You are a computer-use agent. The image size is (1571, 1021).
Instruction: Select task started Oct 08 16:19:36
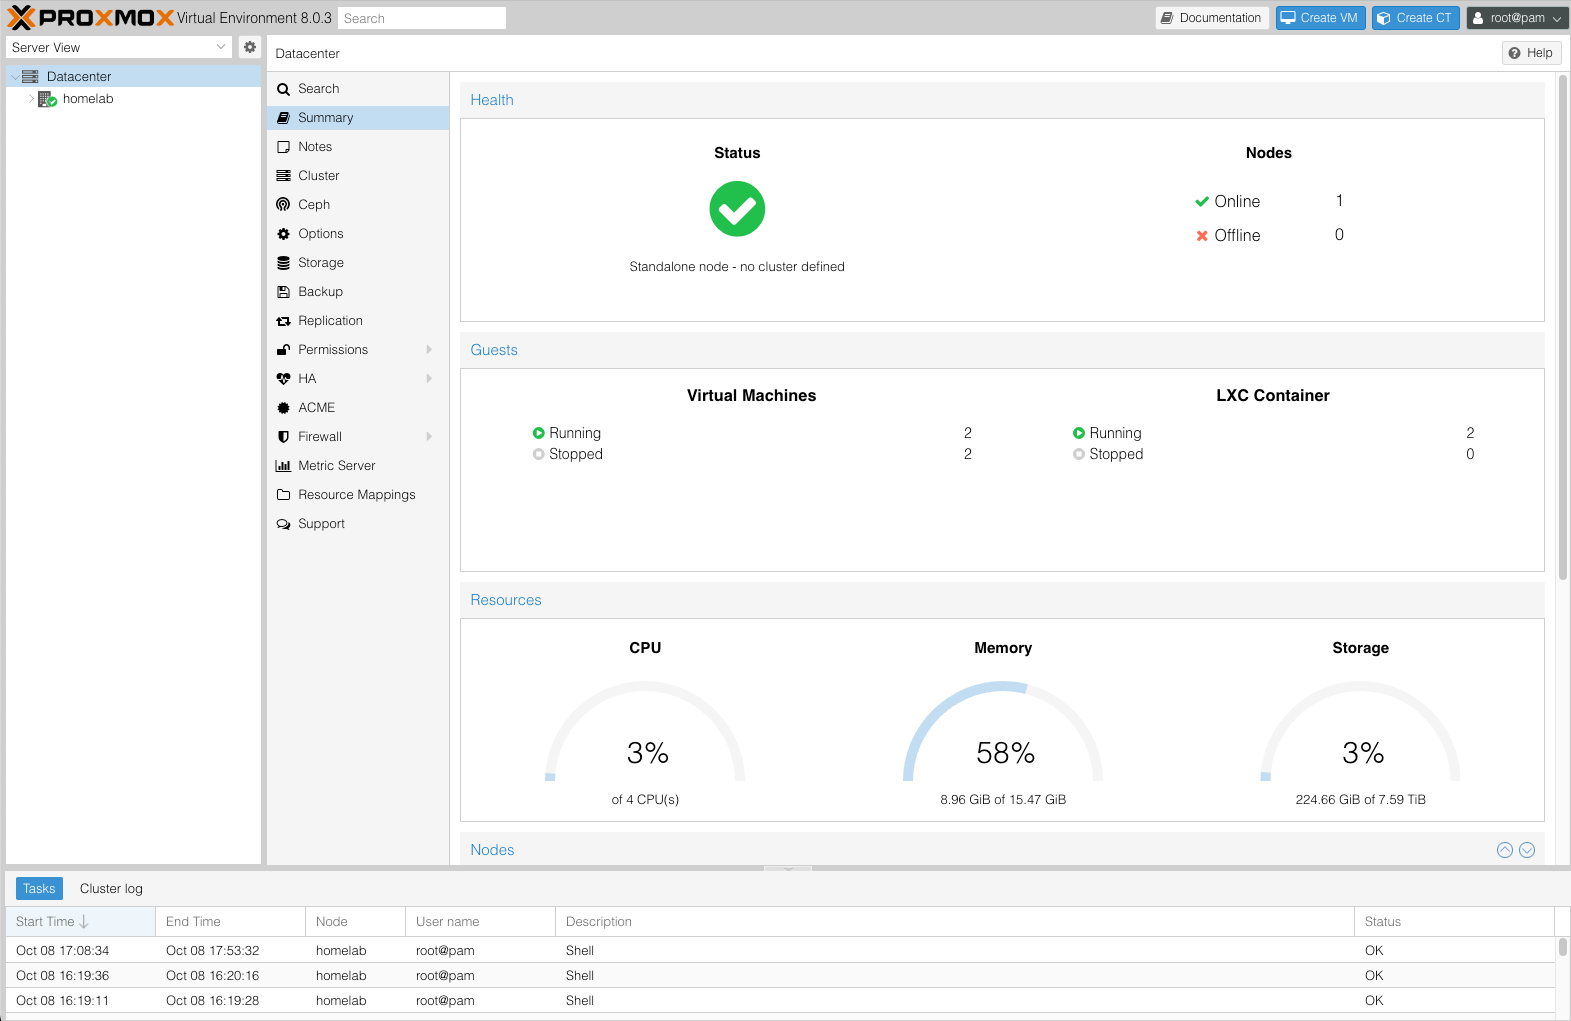[x=780, y=976]
